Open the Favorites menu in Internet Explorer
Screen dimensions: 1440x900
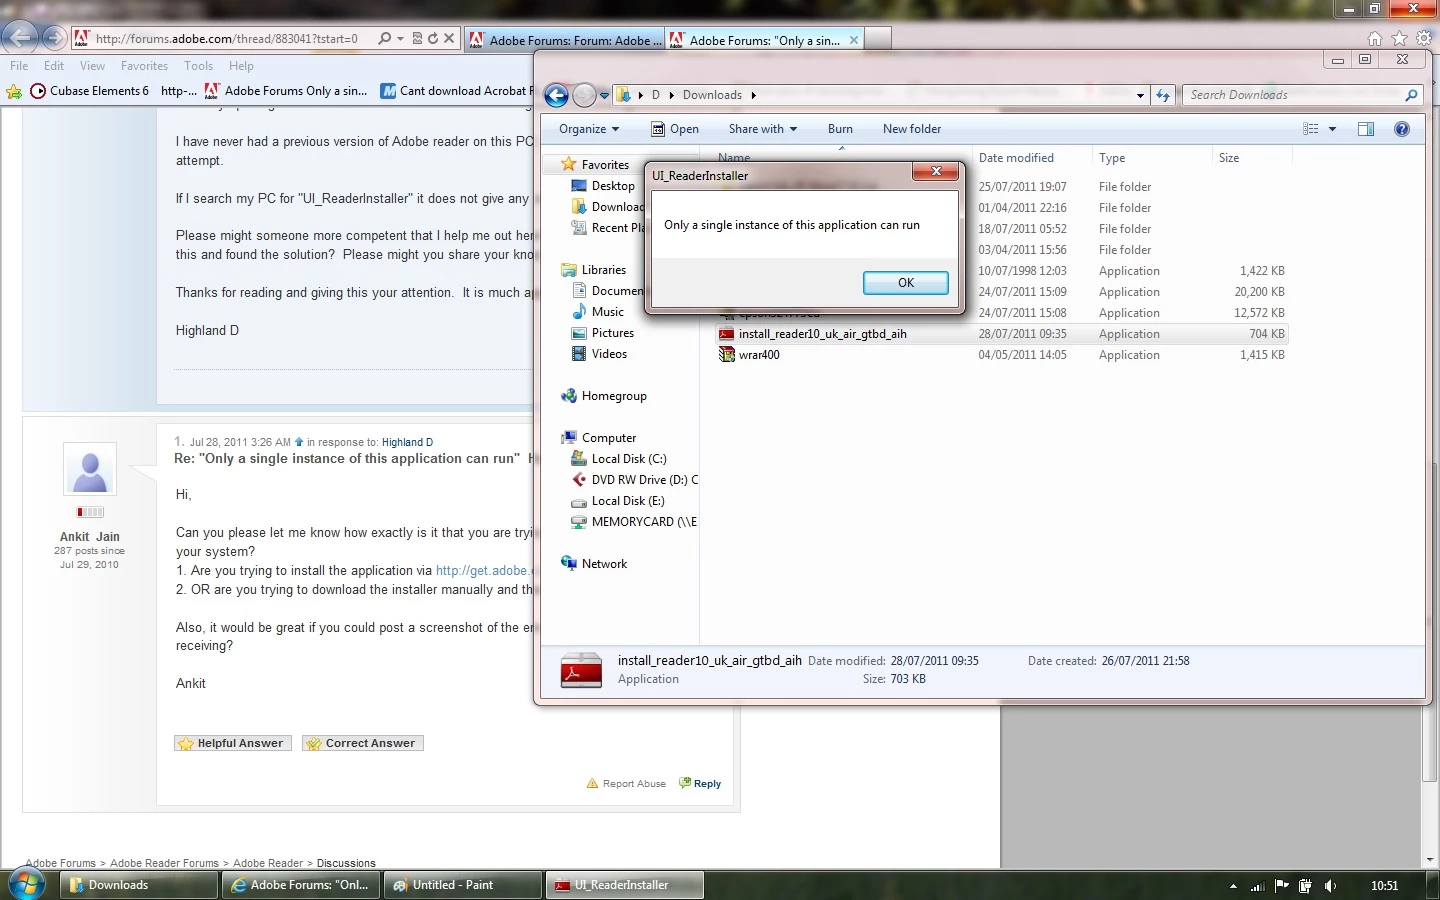tap(144, 66)
